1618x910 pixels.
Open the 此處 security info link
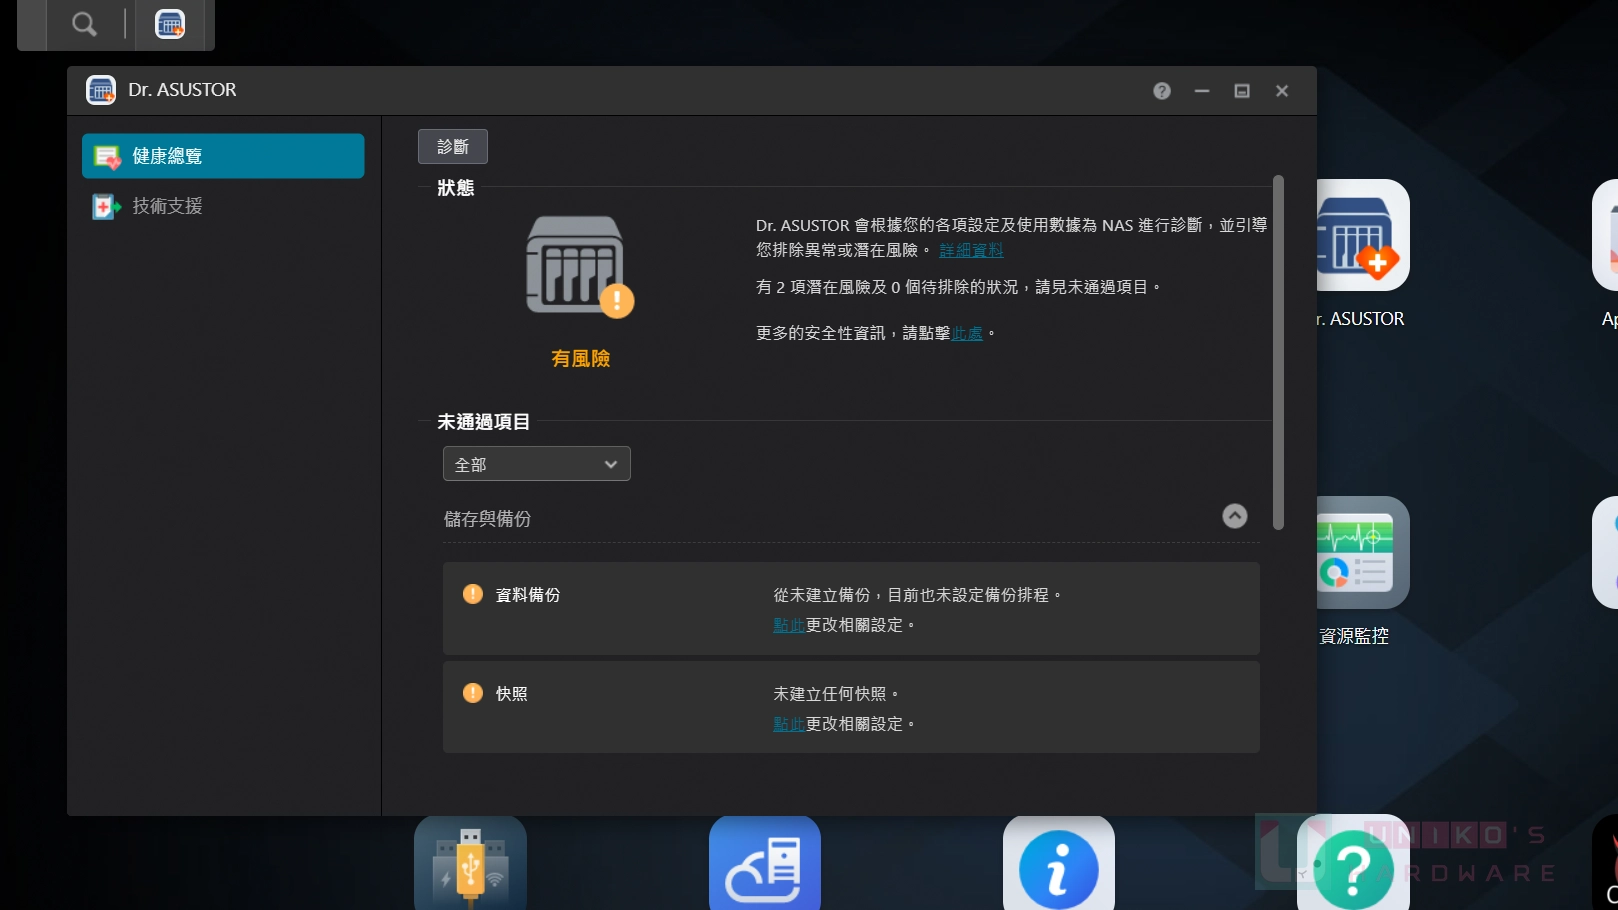pyautogui.click(x=967, y=333)
